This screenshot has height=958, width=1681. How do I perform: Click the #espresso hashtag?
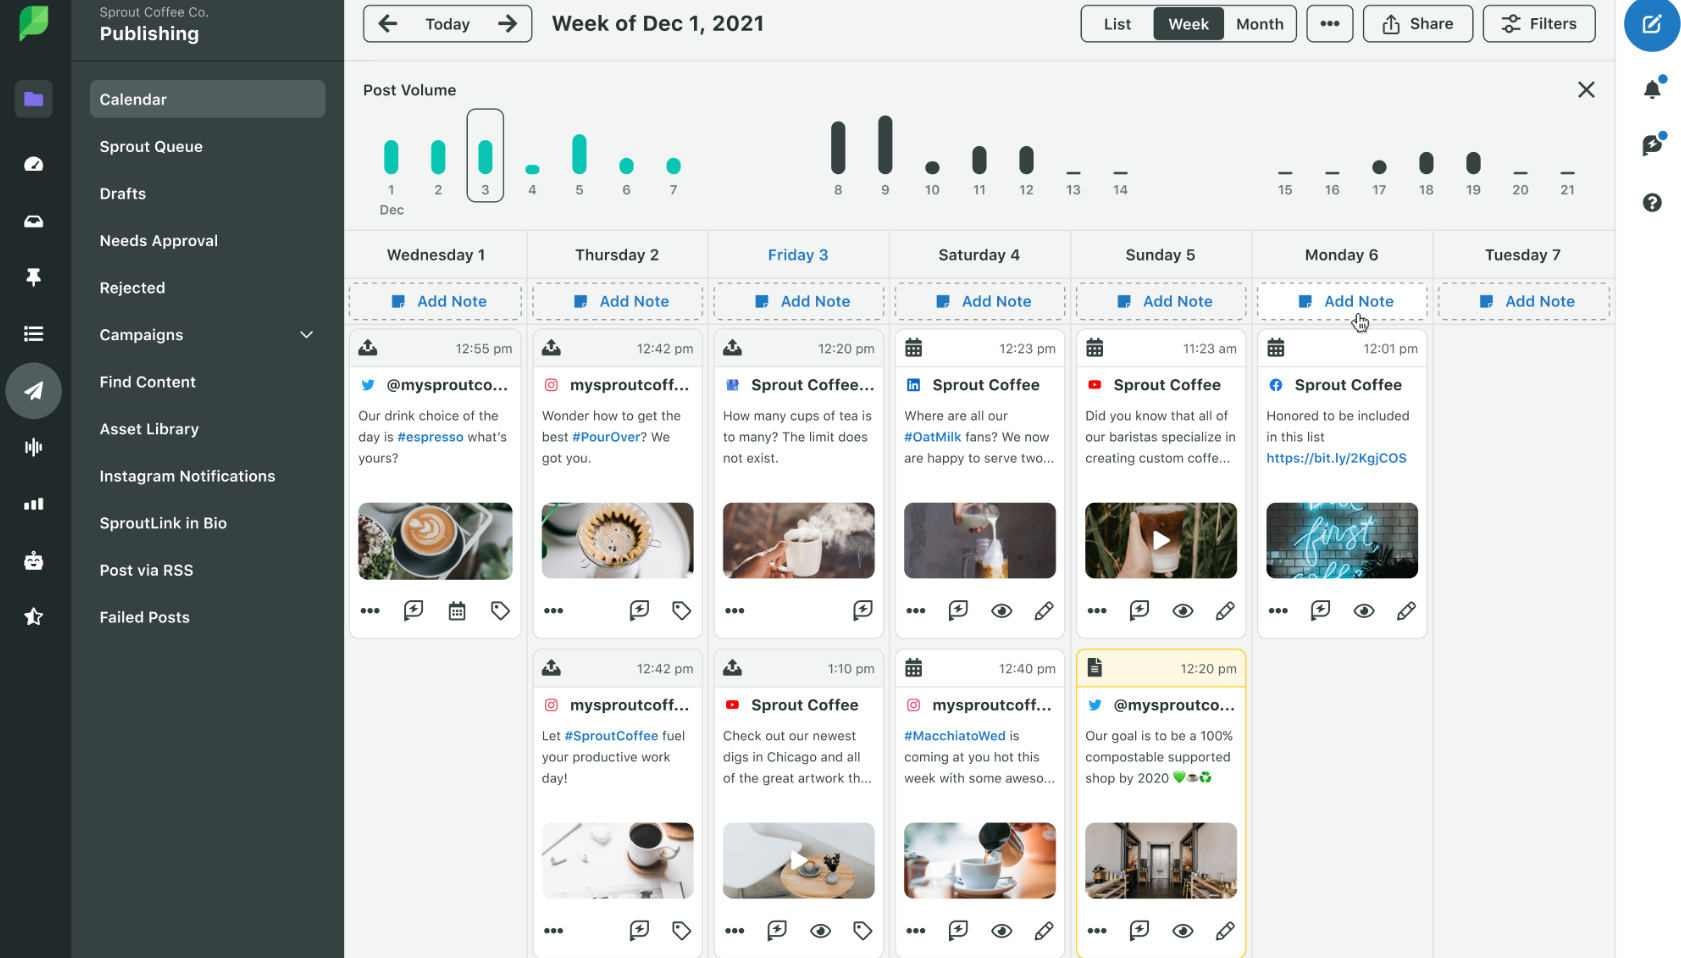[430, 437]
